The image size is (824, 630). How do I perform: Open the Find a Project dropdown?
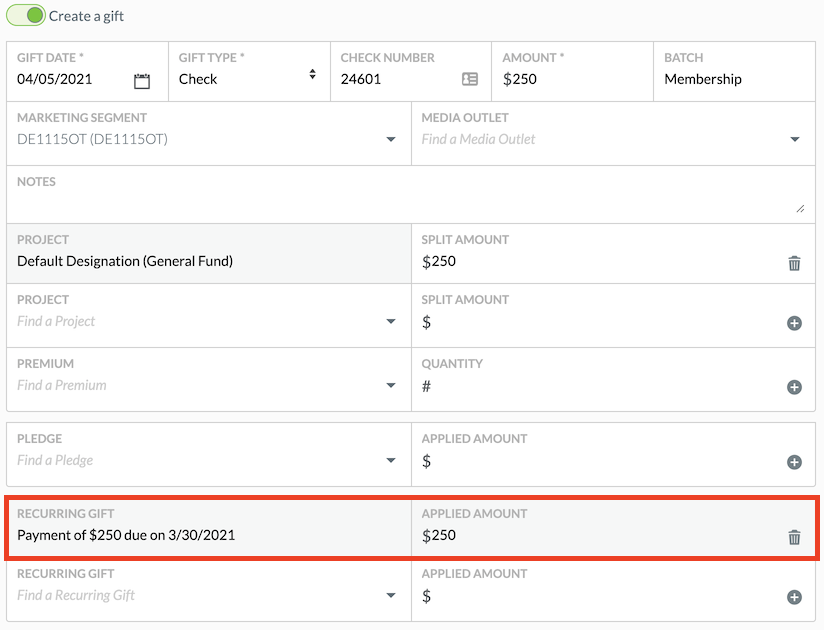coord(390,321)
